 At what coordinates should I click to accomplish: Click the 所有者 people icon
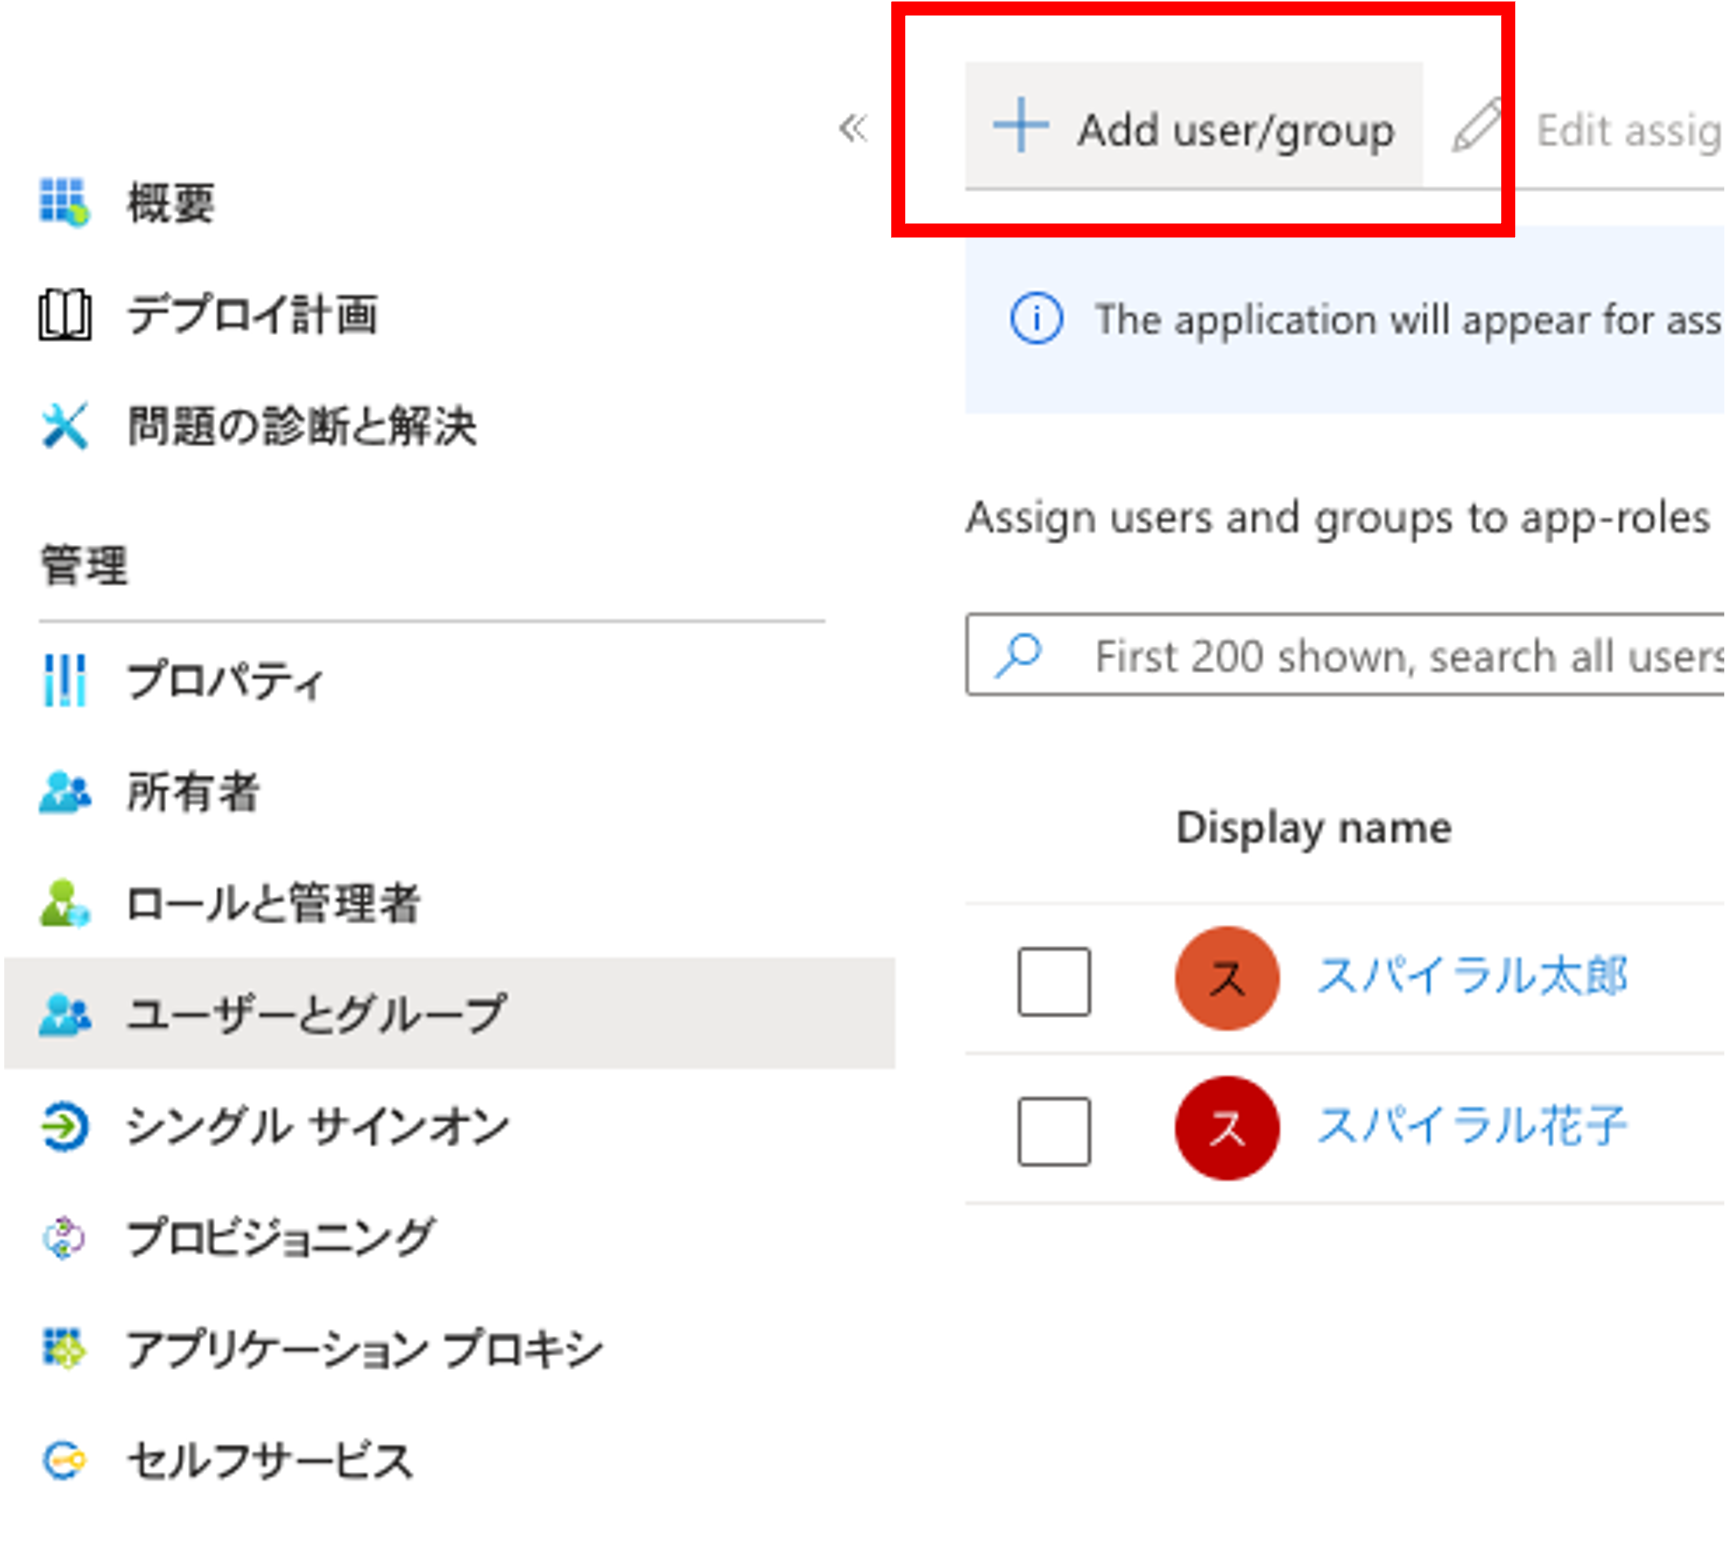coord(65,792)
